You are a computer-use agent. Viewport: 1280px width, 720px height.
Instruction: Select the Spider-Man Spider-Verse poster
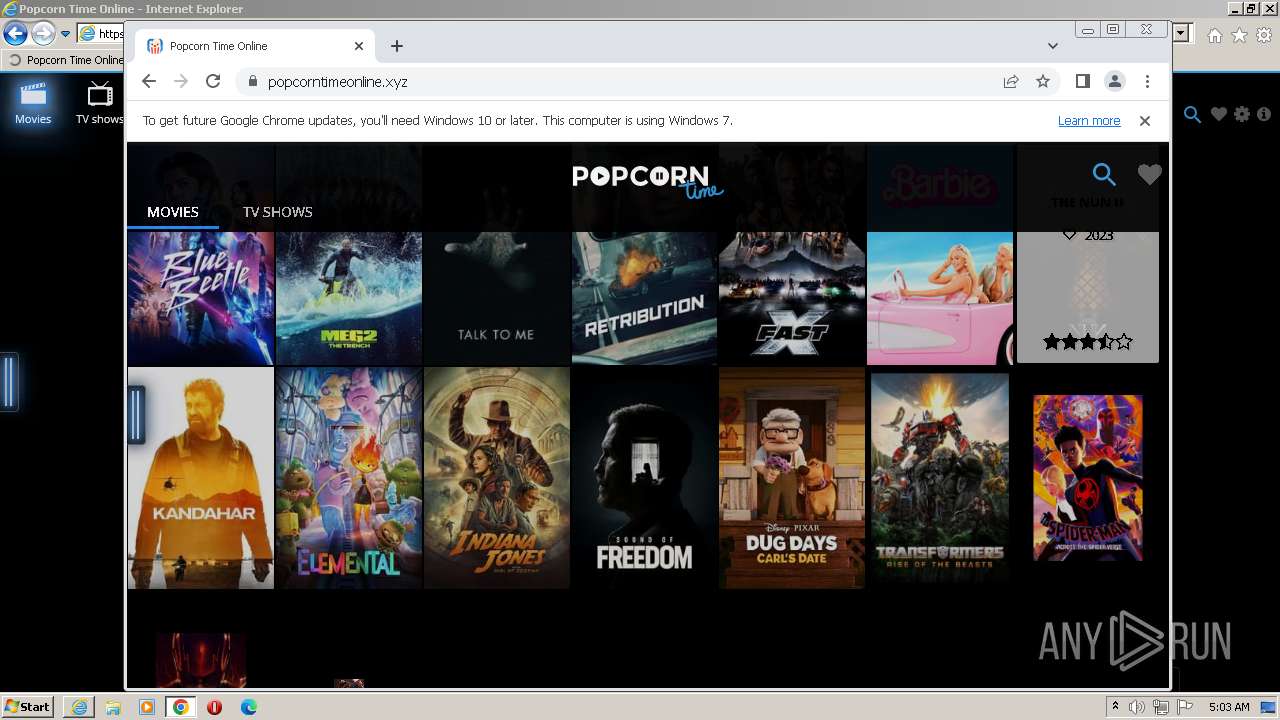tap(1087, 478)
